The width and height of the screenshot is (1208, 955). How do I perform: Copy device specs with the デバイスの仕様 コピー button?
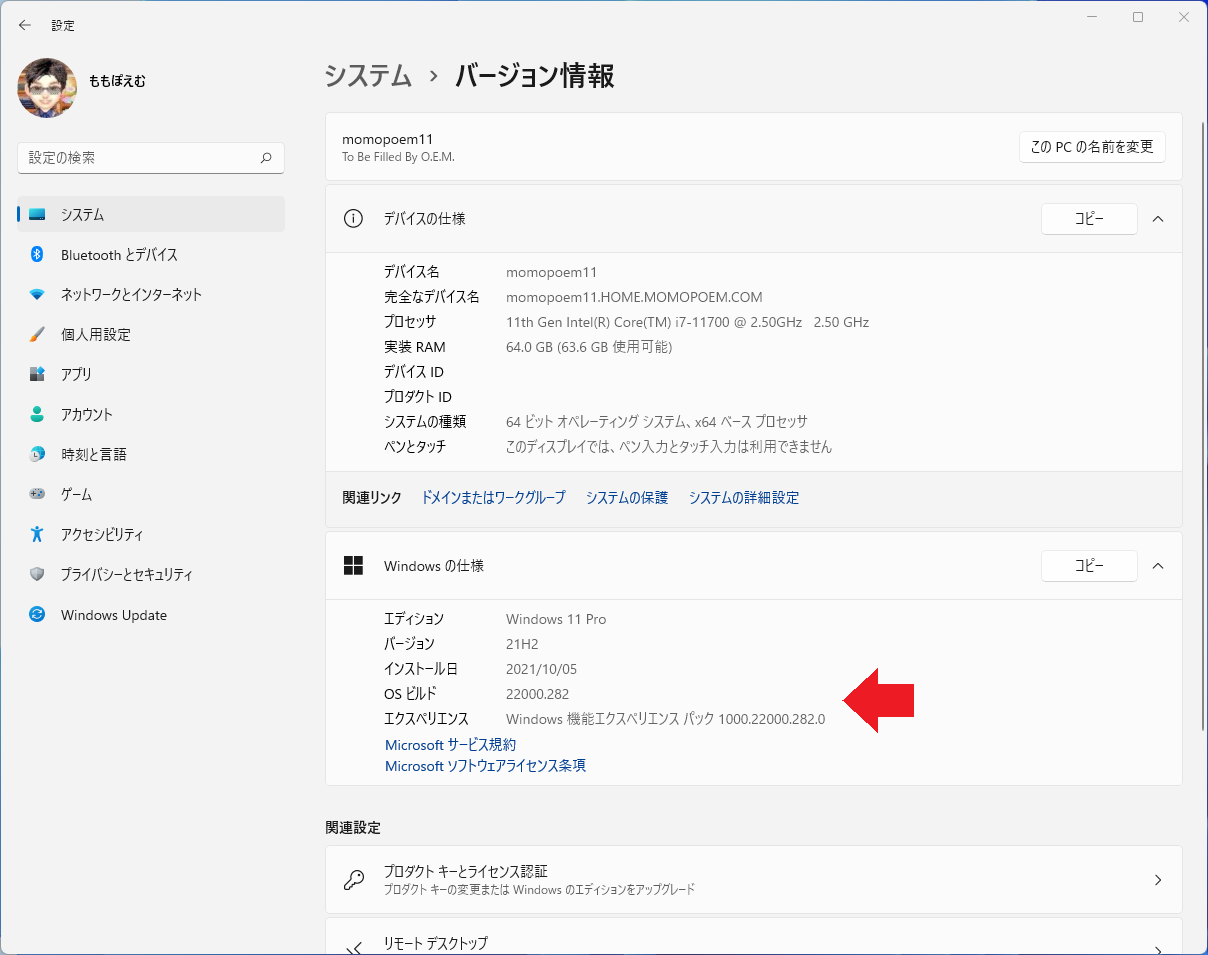point(1089,219)
